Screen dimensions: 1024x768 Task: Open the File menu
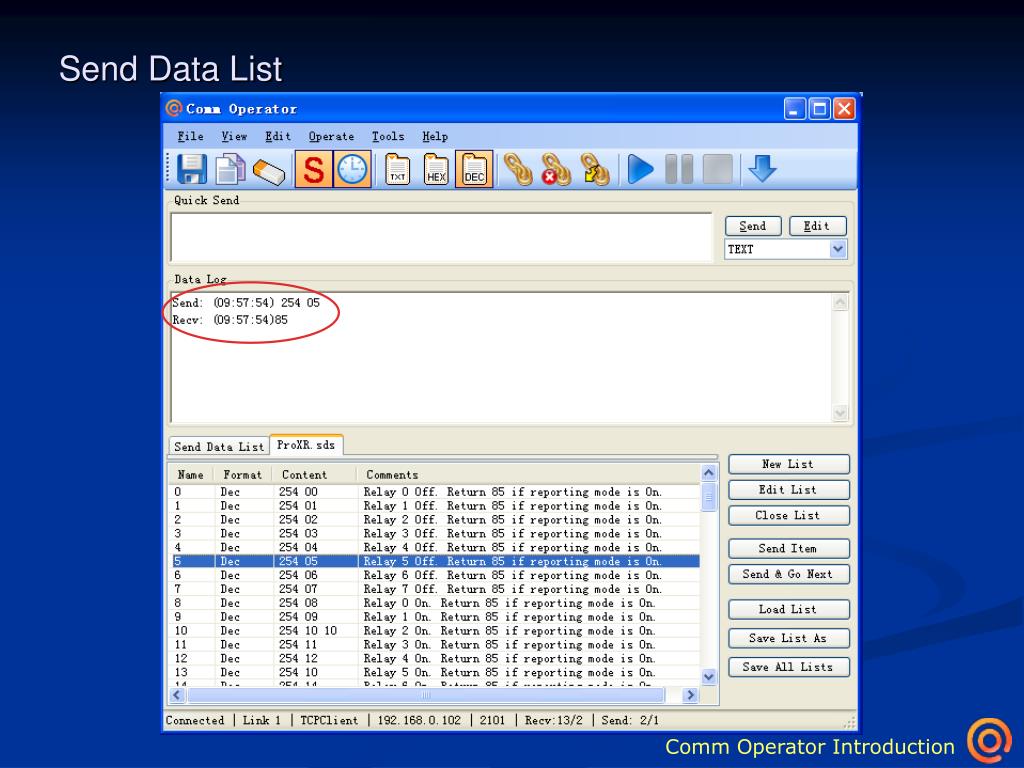point(190,136)
